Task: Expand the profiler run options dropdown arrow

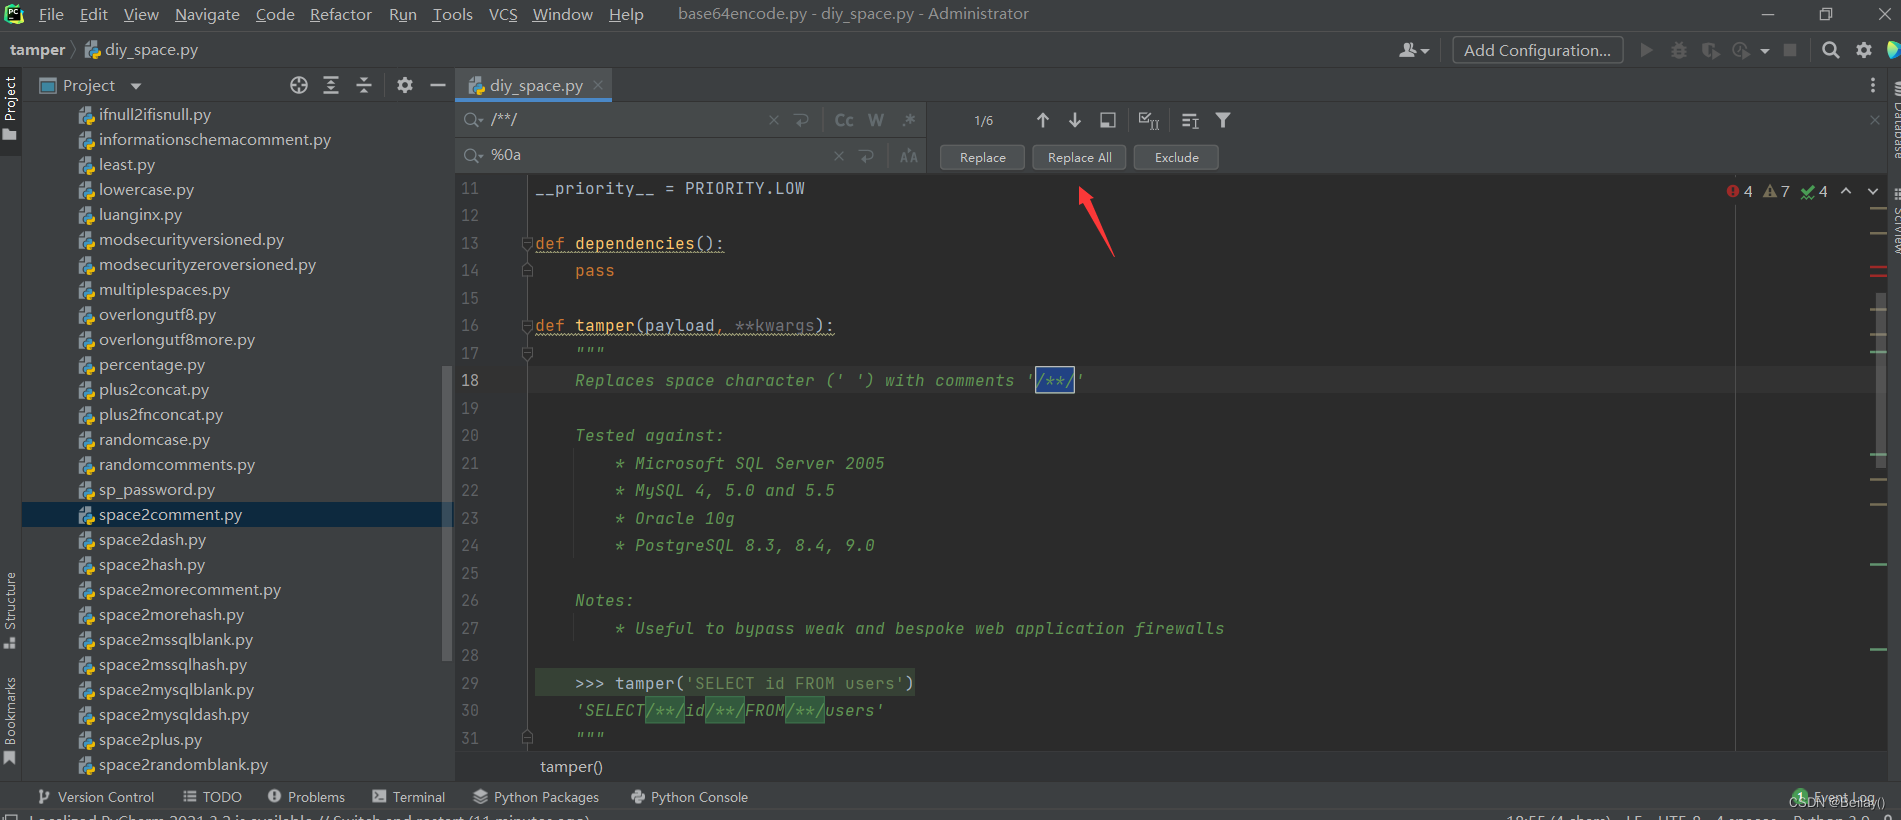Action: [x=1765, y=51]
